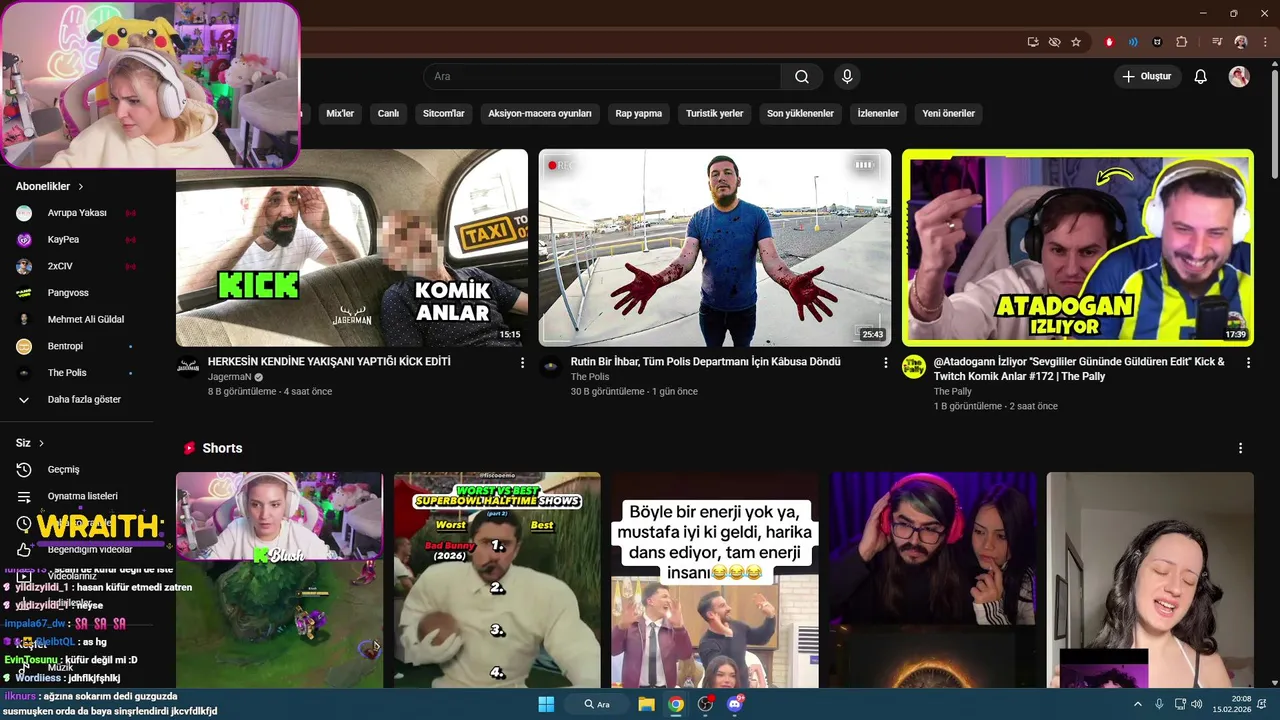Open Chrome media controls icon

coord(1217,42)
